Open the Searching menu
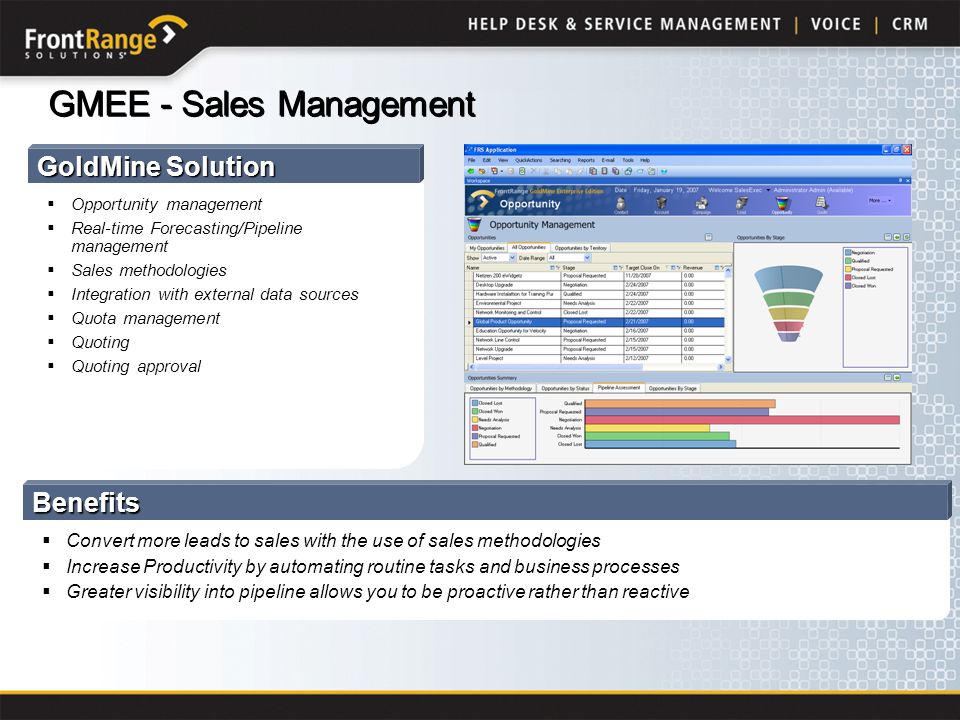The width and height of the screenshot is (960, 720). (560, 160)
